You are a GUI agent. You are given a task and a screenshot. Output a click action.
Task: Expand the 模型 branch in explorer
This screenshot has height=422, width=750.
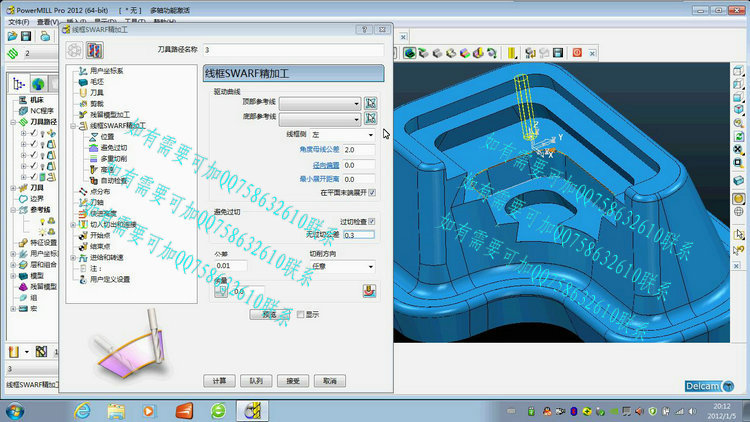pyautogui.click(x=13, y=276)
